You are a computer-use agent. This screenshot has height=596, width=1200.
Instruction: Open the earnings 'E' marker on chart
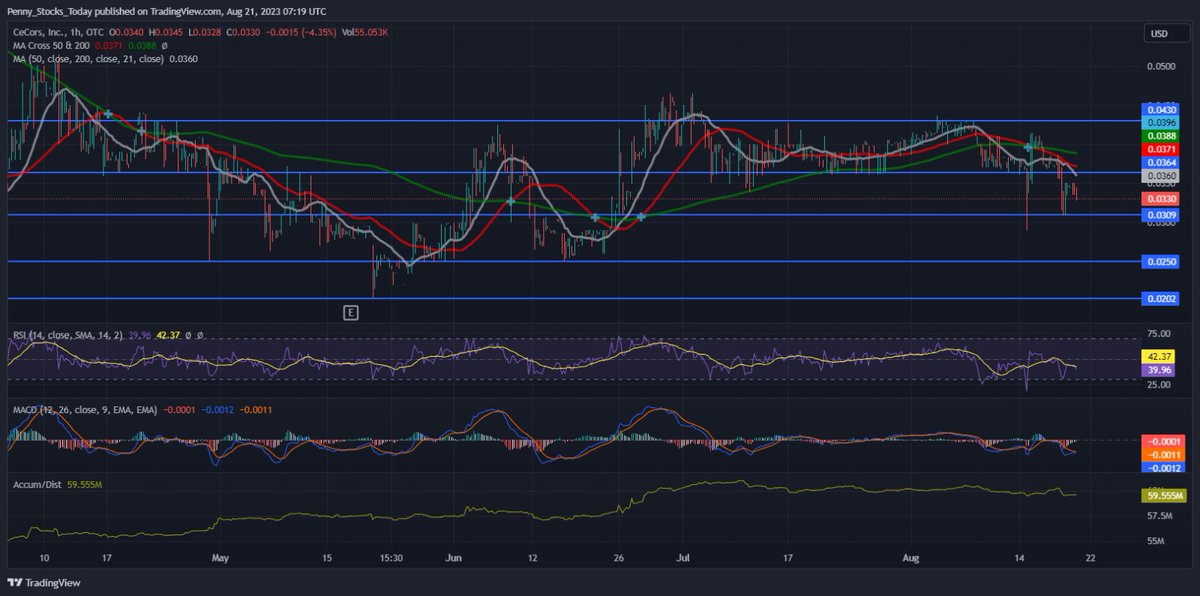tap(350, 313)
